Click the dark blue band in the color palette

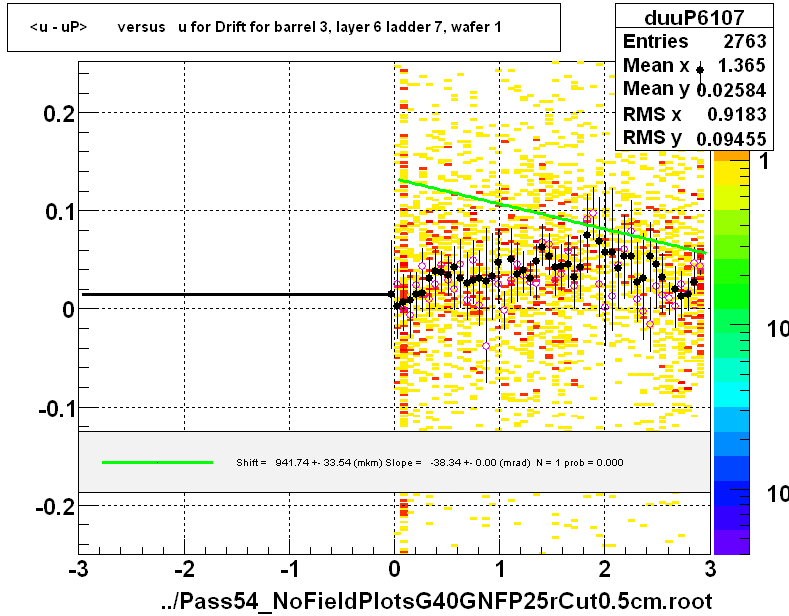732,493
